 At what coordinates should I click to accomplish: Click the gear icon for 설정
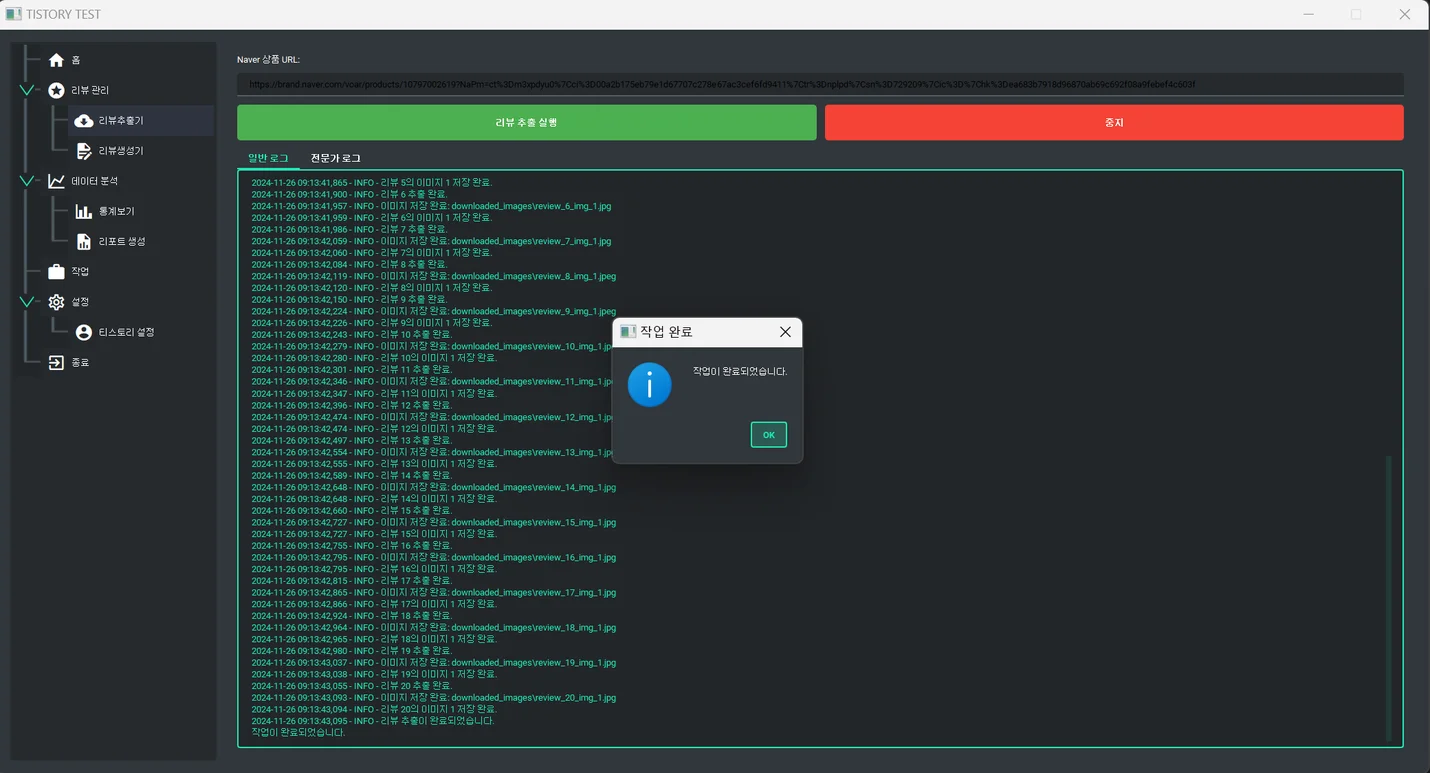point(56,302)
